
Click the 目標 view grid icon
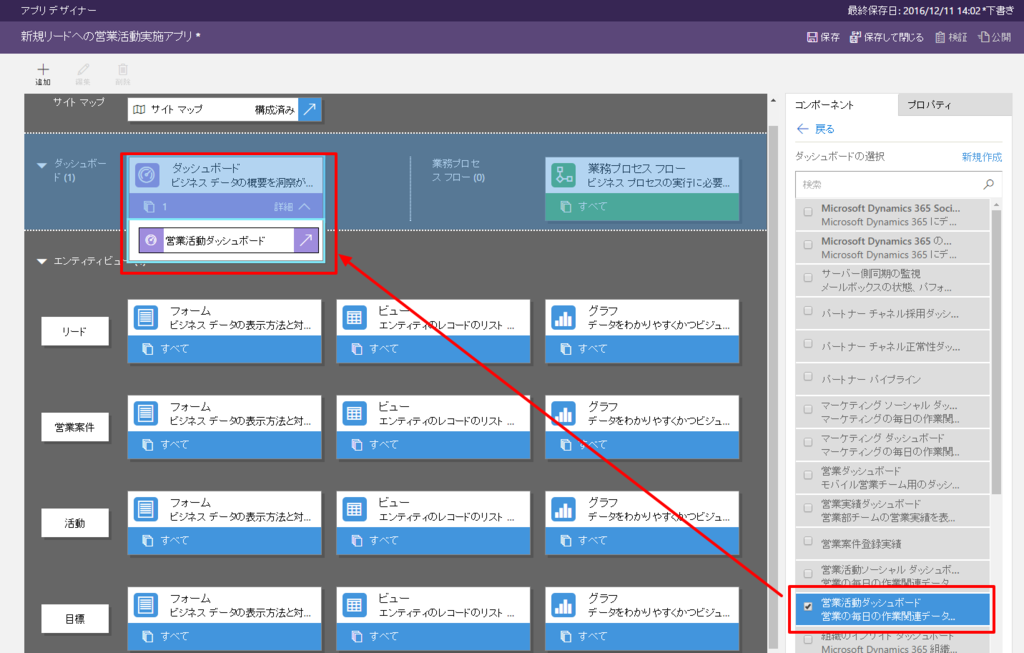tap(355, 605)
